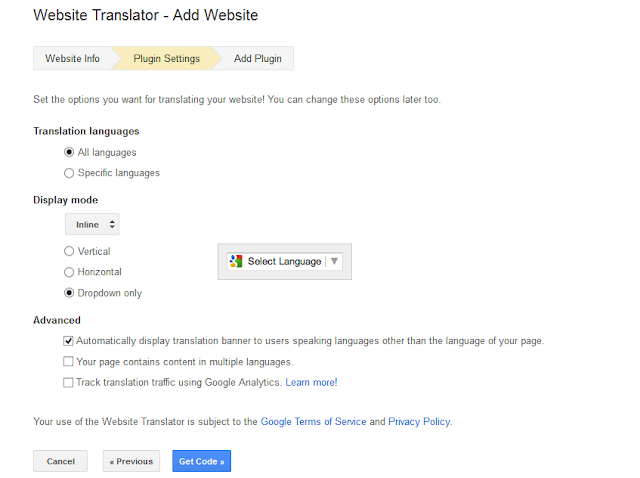Open the Privacy Policy link

419,422
